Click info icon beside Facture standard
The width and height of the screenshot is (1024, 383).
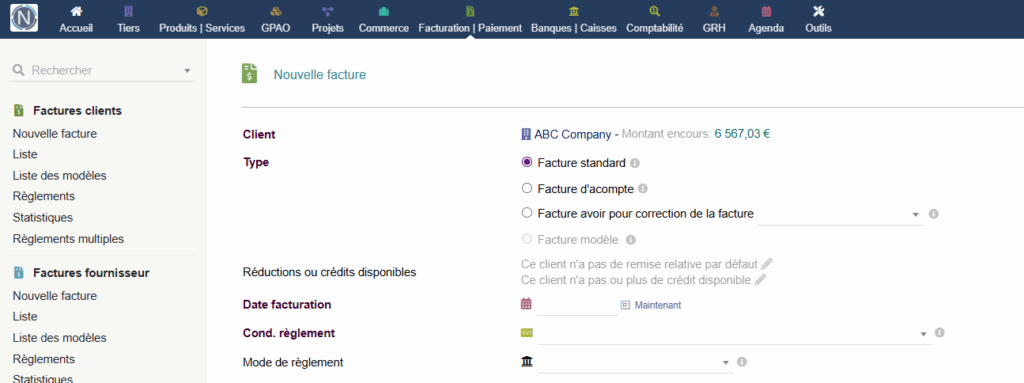(635, 163)
